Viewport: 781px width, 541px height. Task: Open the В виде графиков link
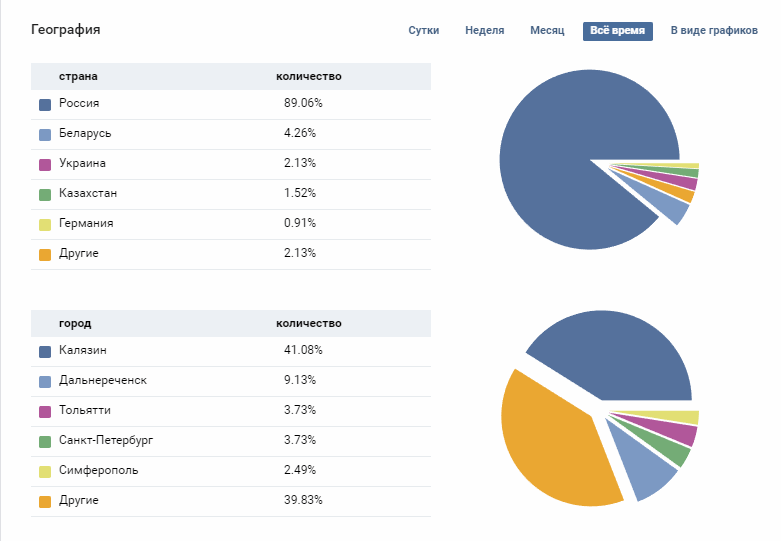[714, 31]
